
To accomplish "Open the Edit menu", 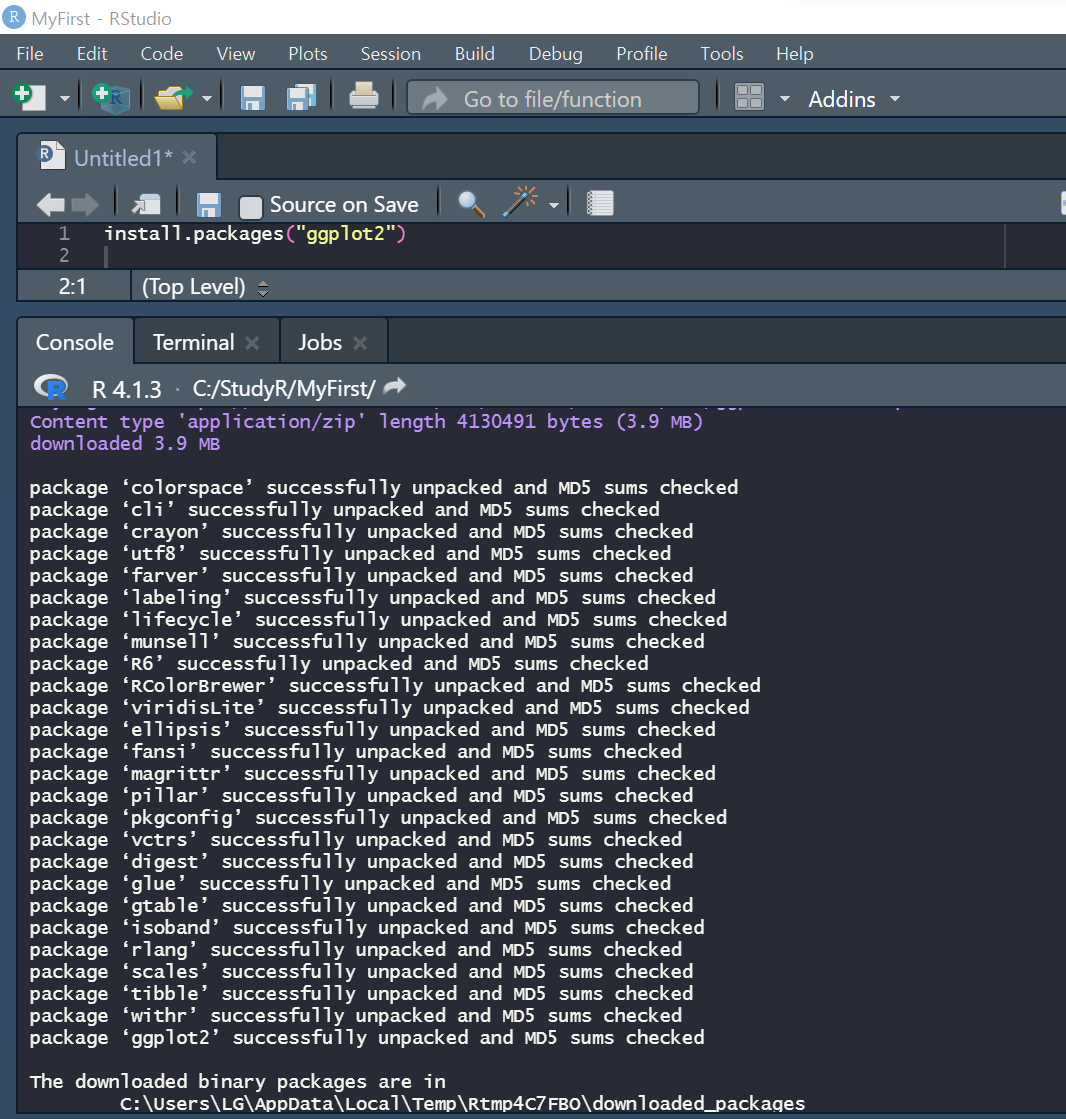I will pyautogui.click(x=92, y=54).
